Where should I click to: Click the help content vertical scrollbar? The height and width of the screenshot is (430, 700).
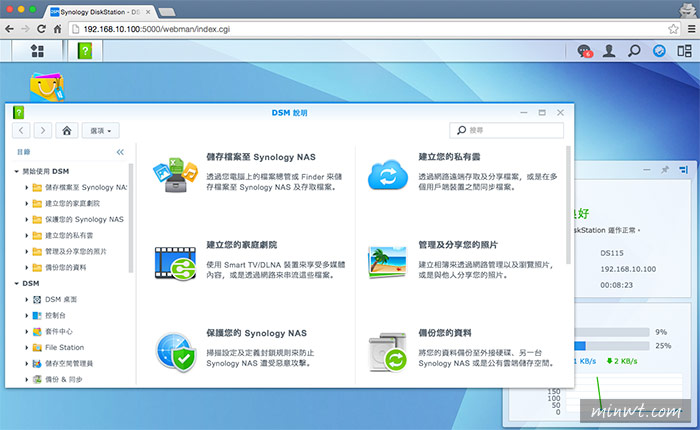pyautogui.click(x=568, y=205)
